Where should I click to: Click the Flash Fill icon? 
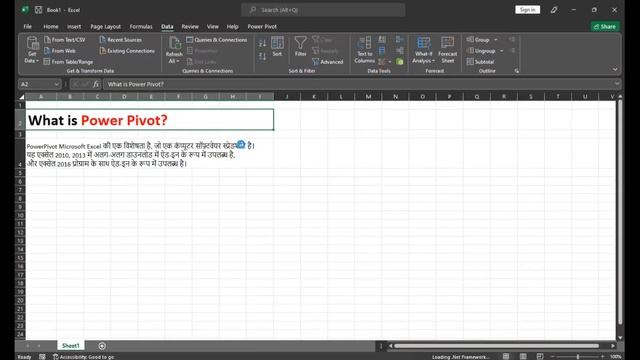382,40
